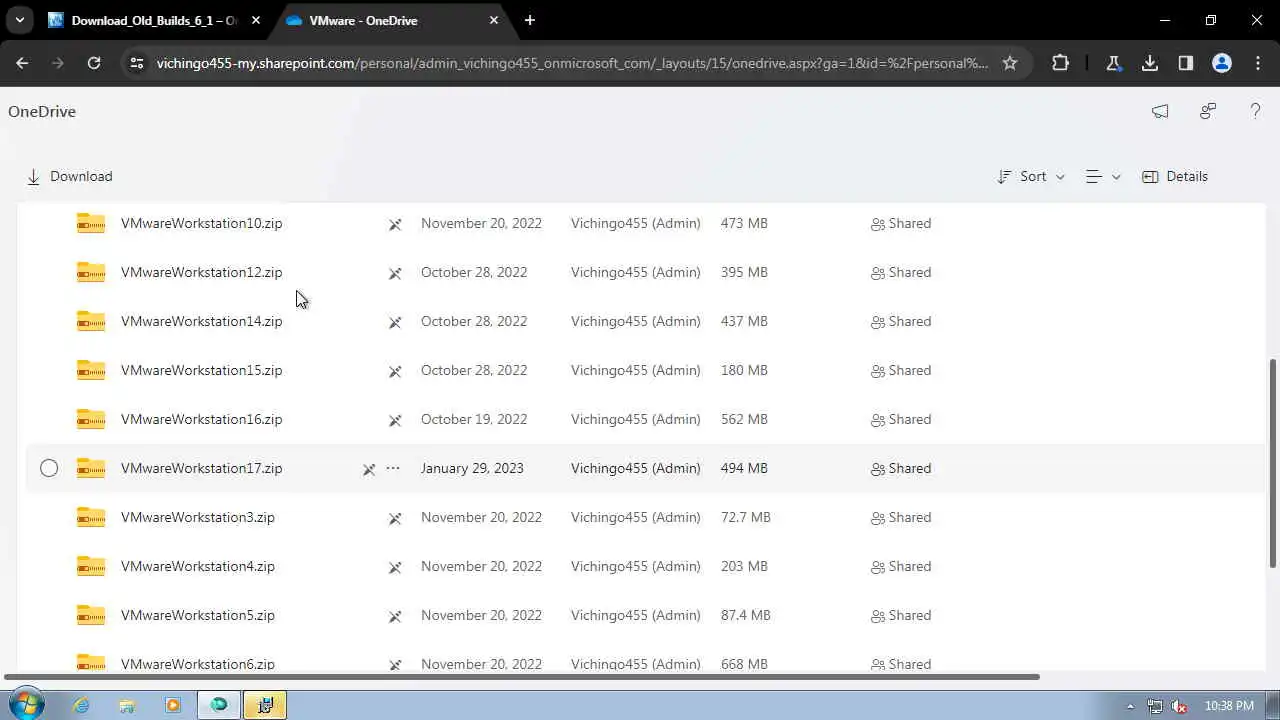Open the VMwareWorkstation17.zip file
Screen dimensions: 1280x720
[x=201, y=468]
